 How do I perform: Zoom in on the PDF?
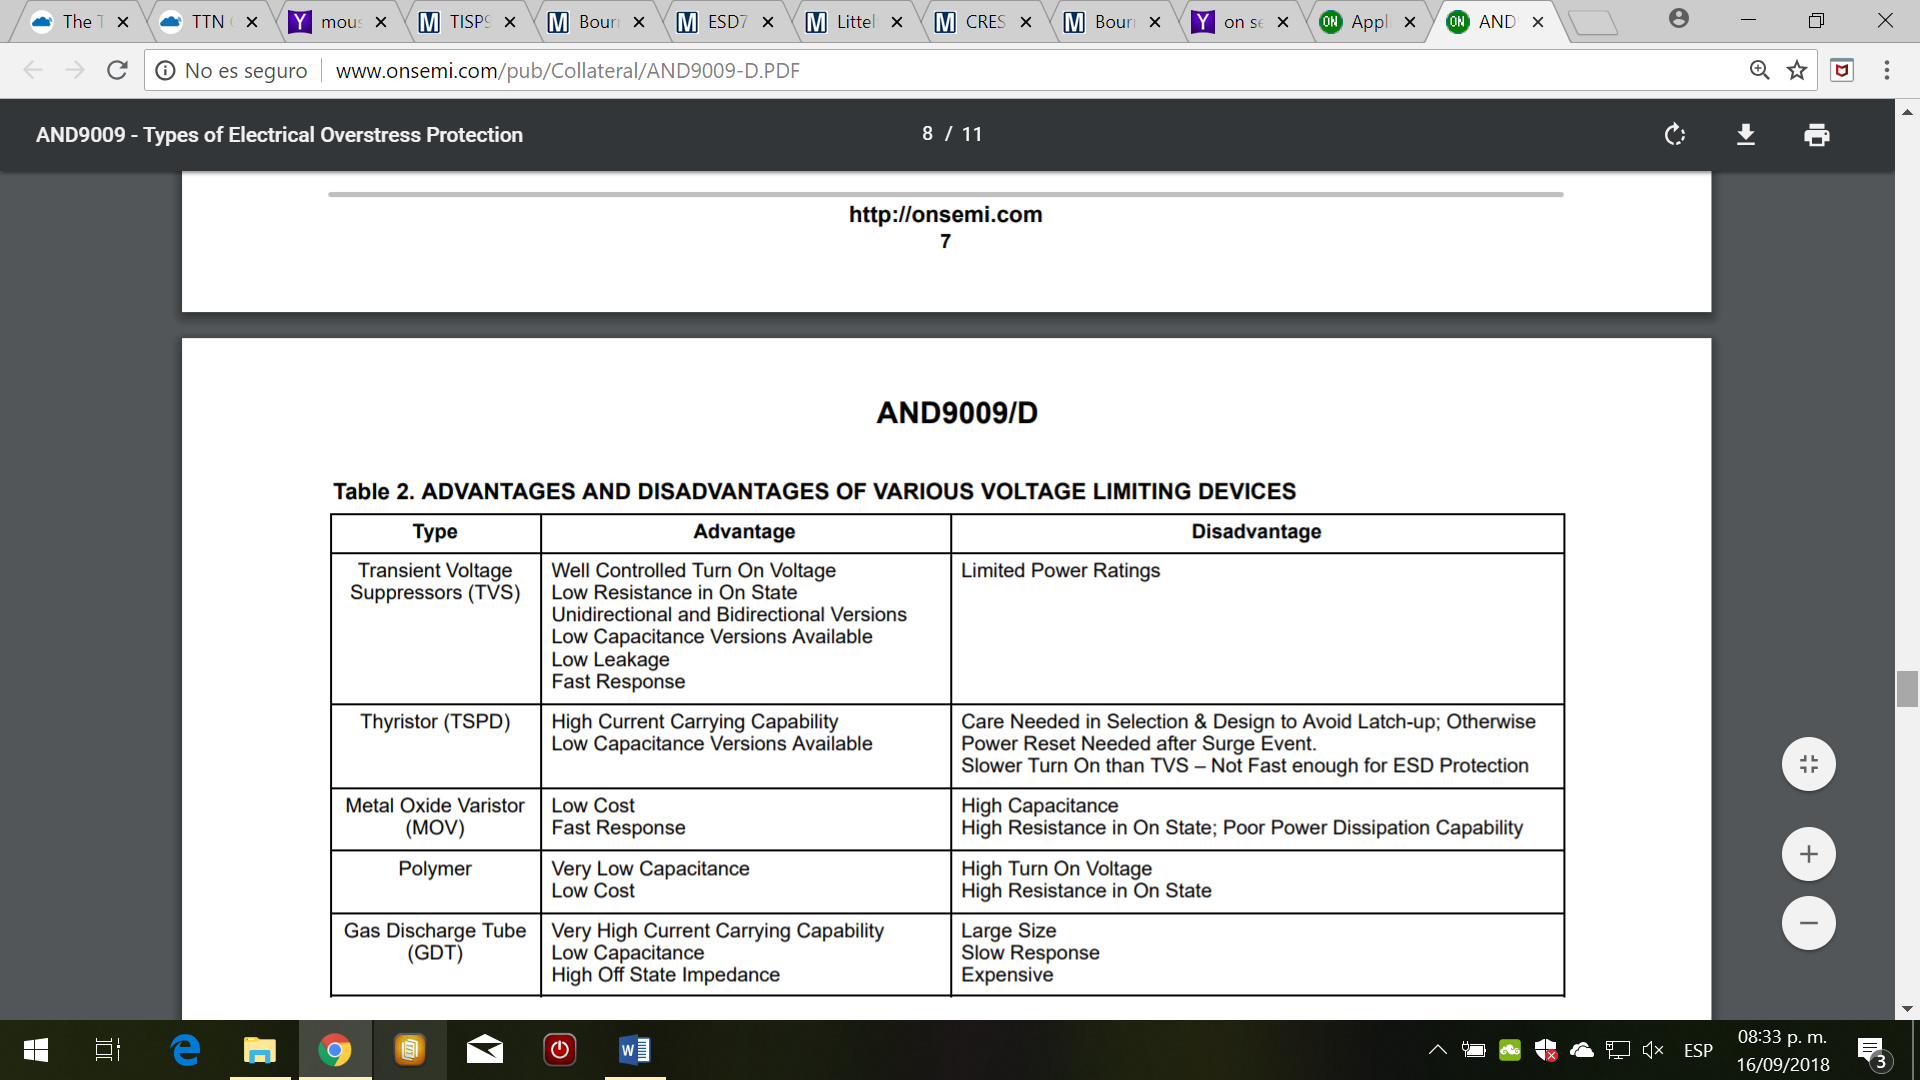point(1808,854)
